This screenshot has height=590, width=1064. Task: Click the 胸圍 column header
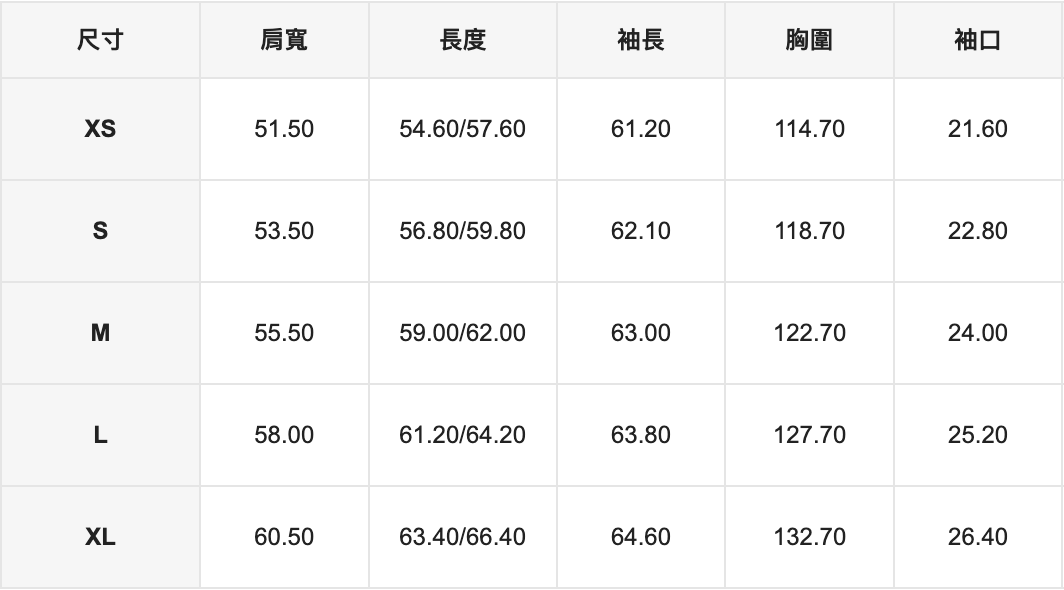(x=809, y=40)
